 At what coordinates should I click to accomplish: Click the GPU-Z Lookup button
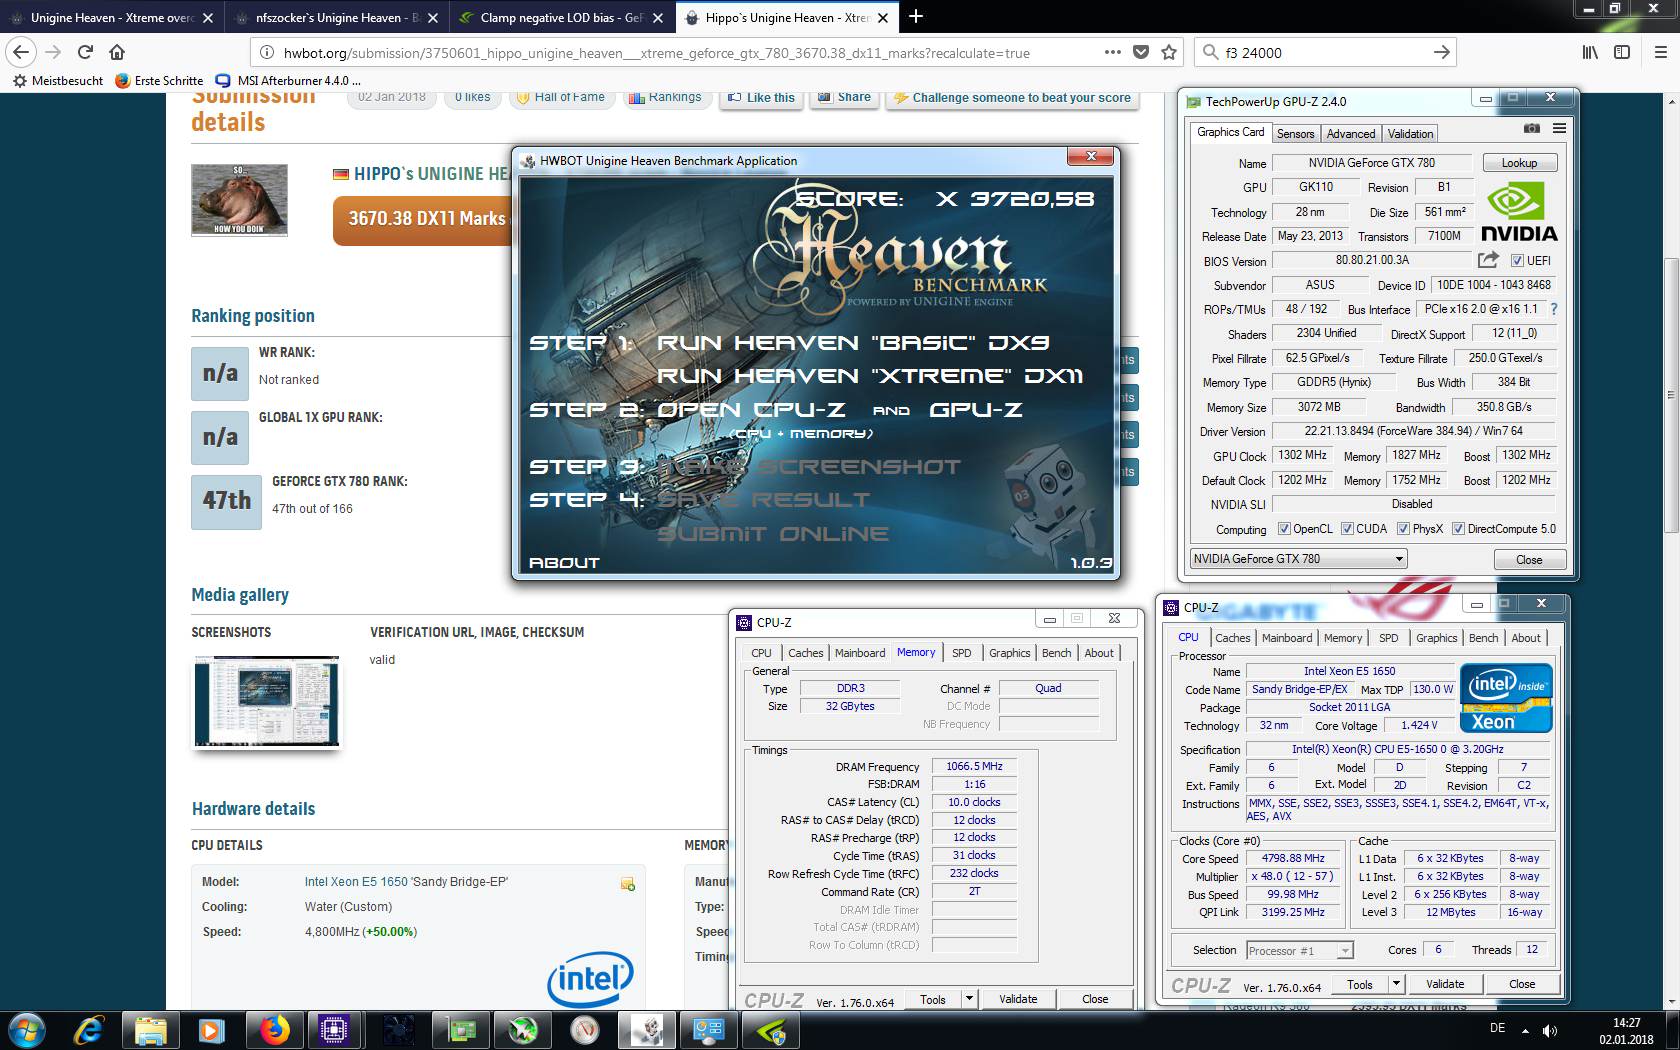[x=1519, y=163]
